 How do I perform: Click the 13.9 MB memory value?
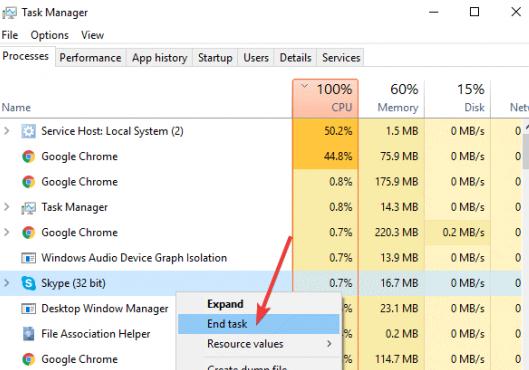click(399, 257)
